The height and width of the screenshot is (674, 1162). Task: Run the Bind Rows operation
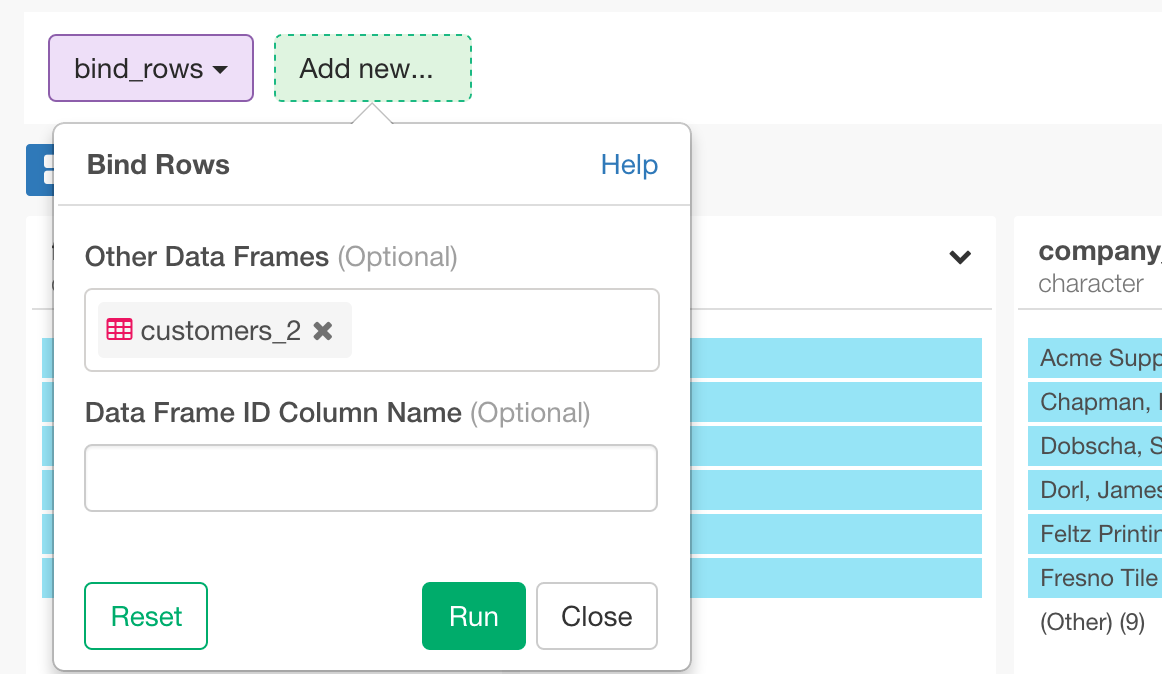[473, 616]
